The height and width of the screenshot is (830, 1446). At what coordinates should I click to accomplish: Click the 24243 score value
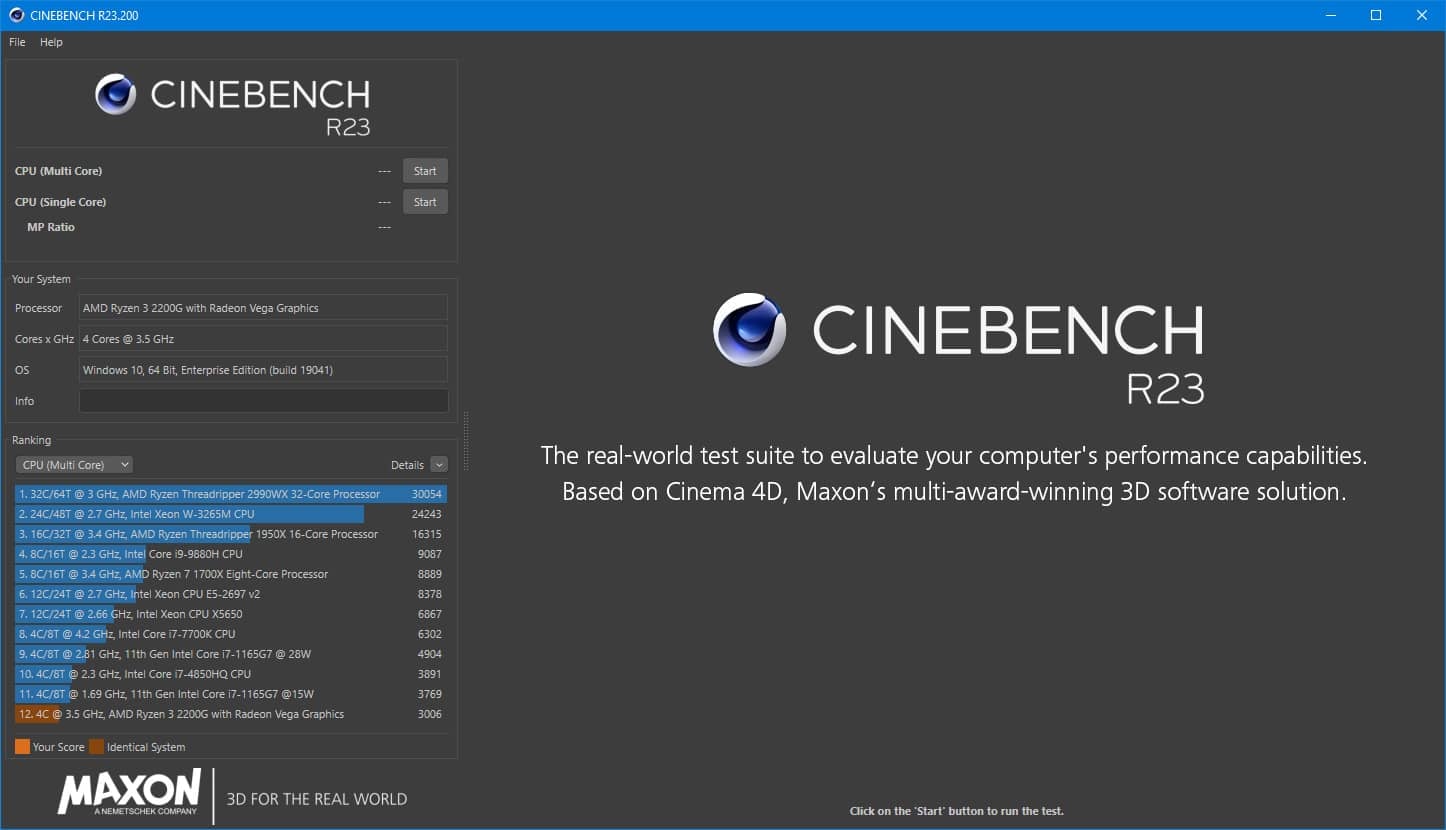(427, 514)
